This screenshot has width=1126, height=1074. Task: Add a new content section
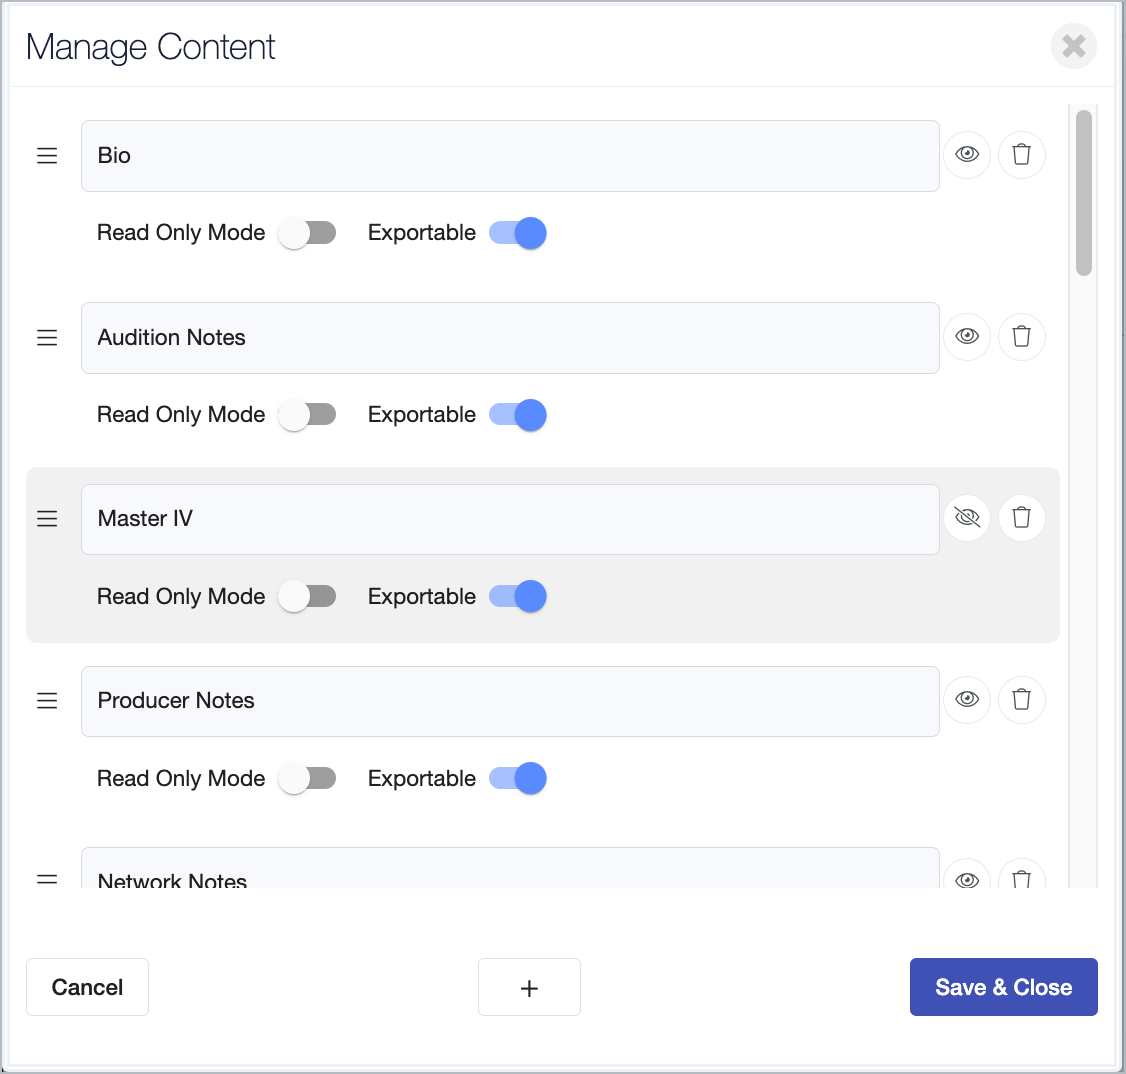[x=529, y=987]
